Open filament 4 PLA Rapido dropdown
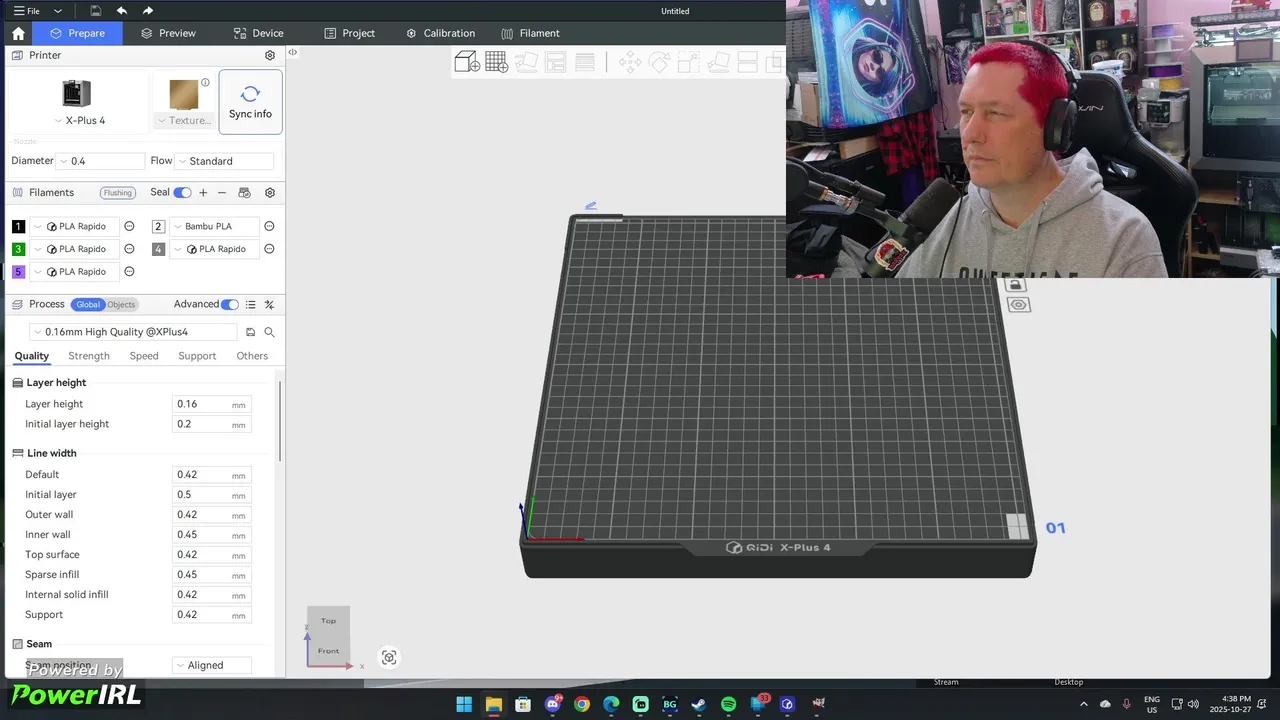The width and height of the screenshot is (1280, 720). tap(215, 249)
